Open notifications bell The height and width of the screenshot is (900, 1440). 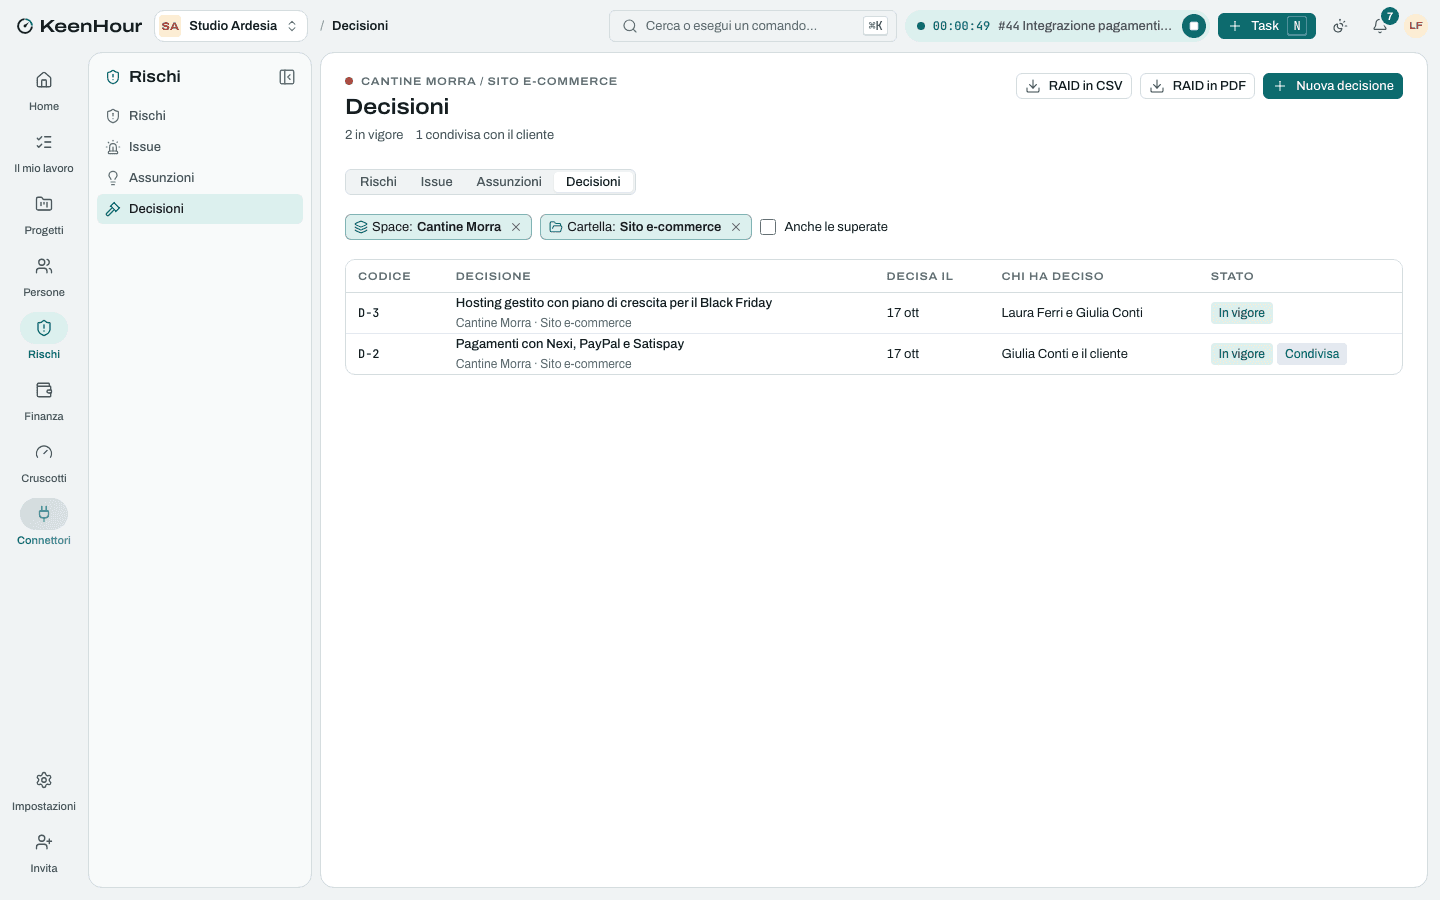pyautogui.click(x=1380, y=26)
